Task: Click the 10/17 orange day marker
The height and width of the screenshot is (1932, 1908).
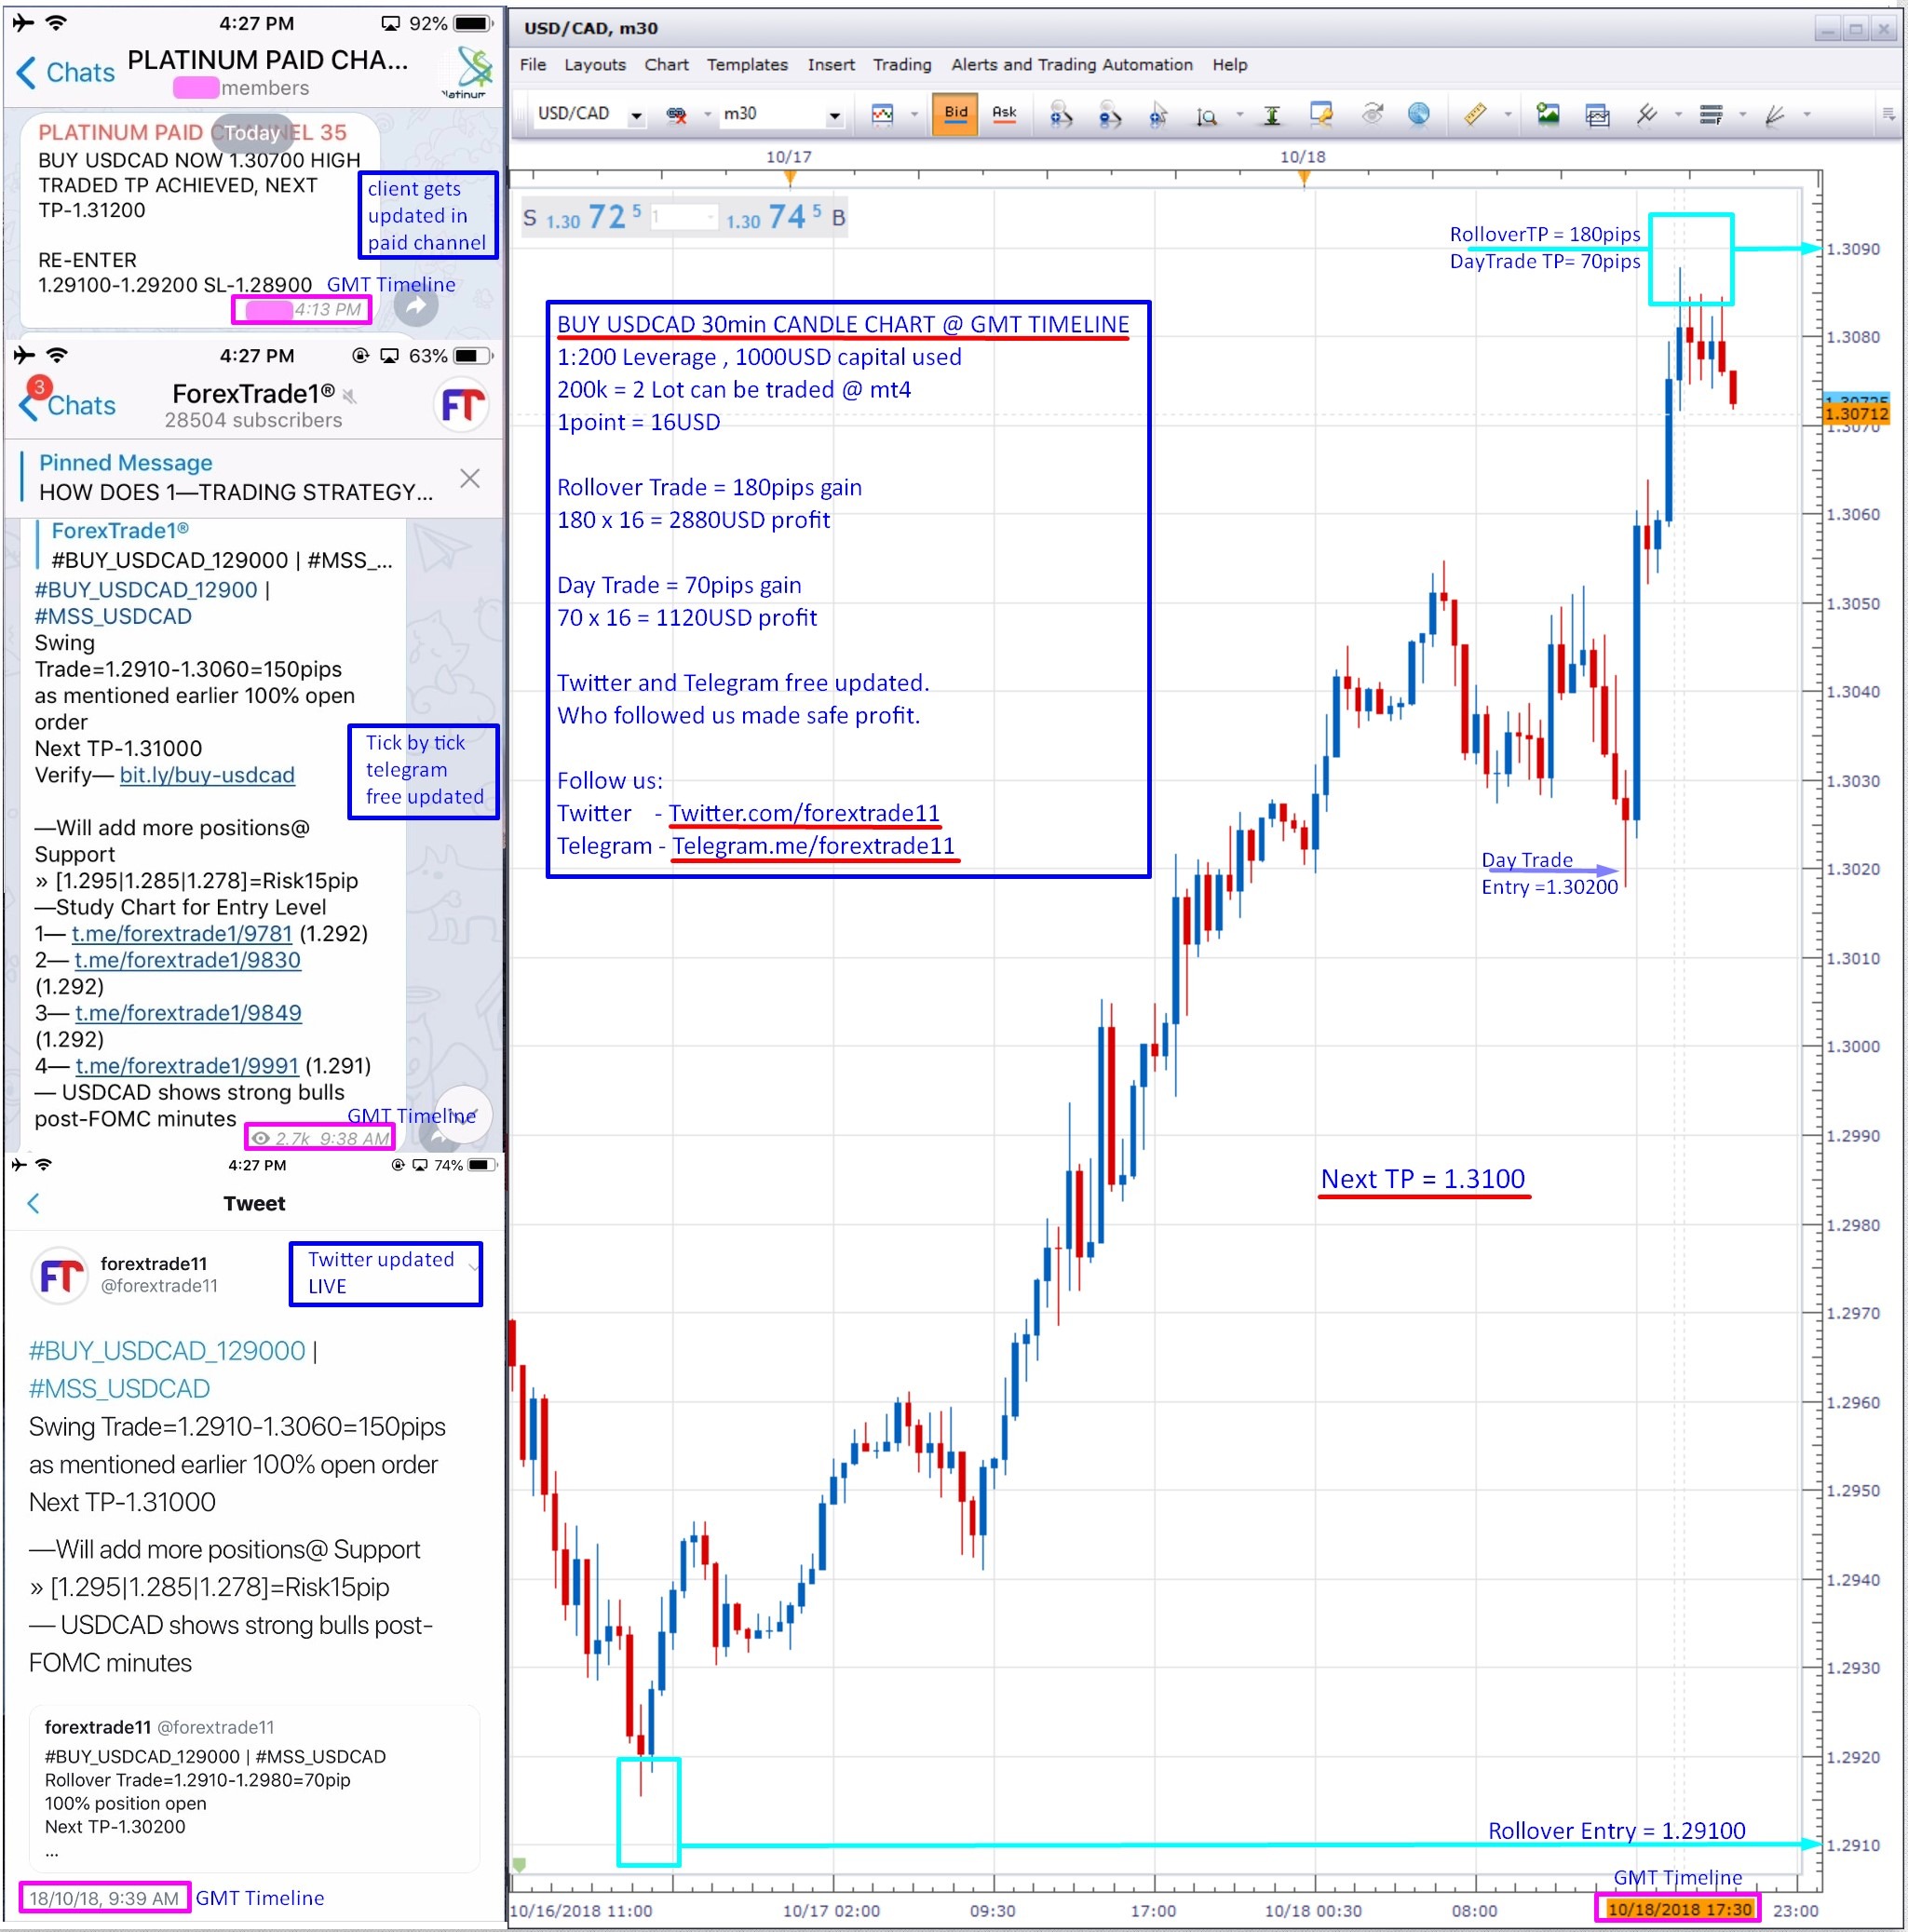Action: 790,178
